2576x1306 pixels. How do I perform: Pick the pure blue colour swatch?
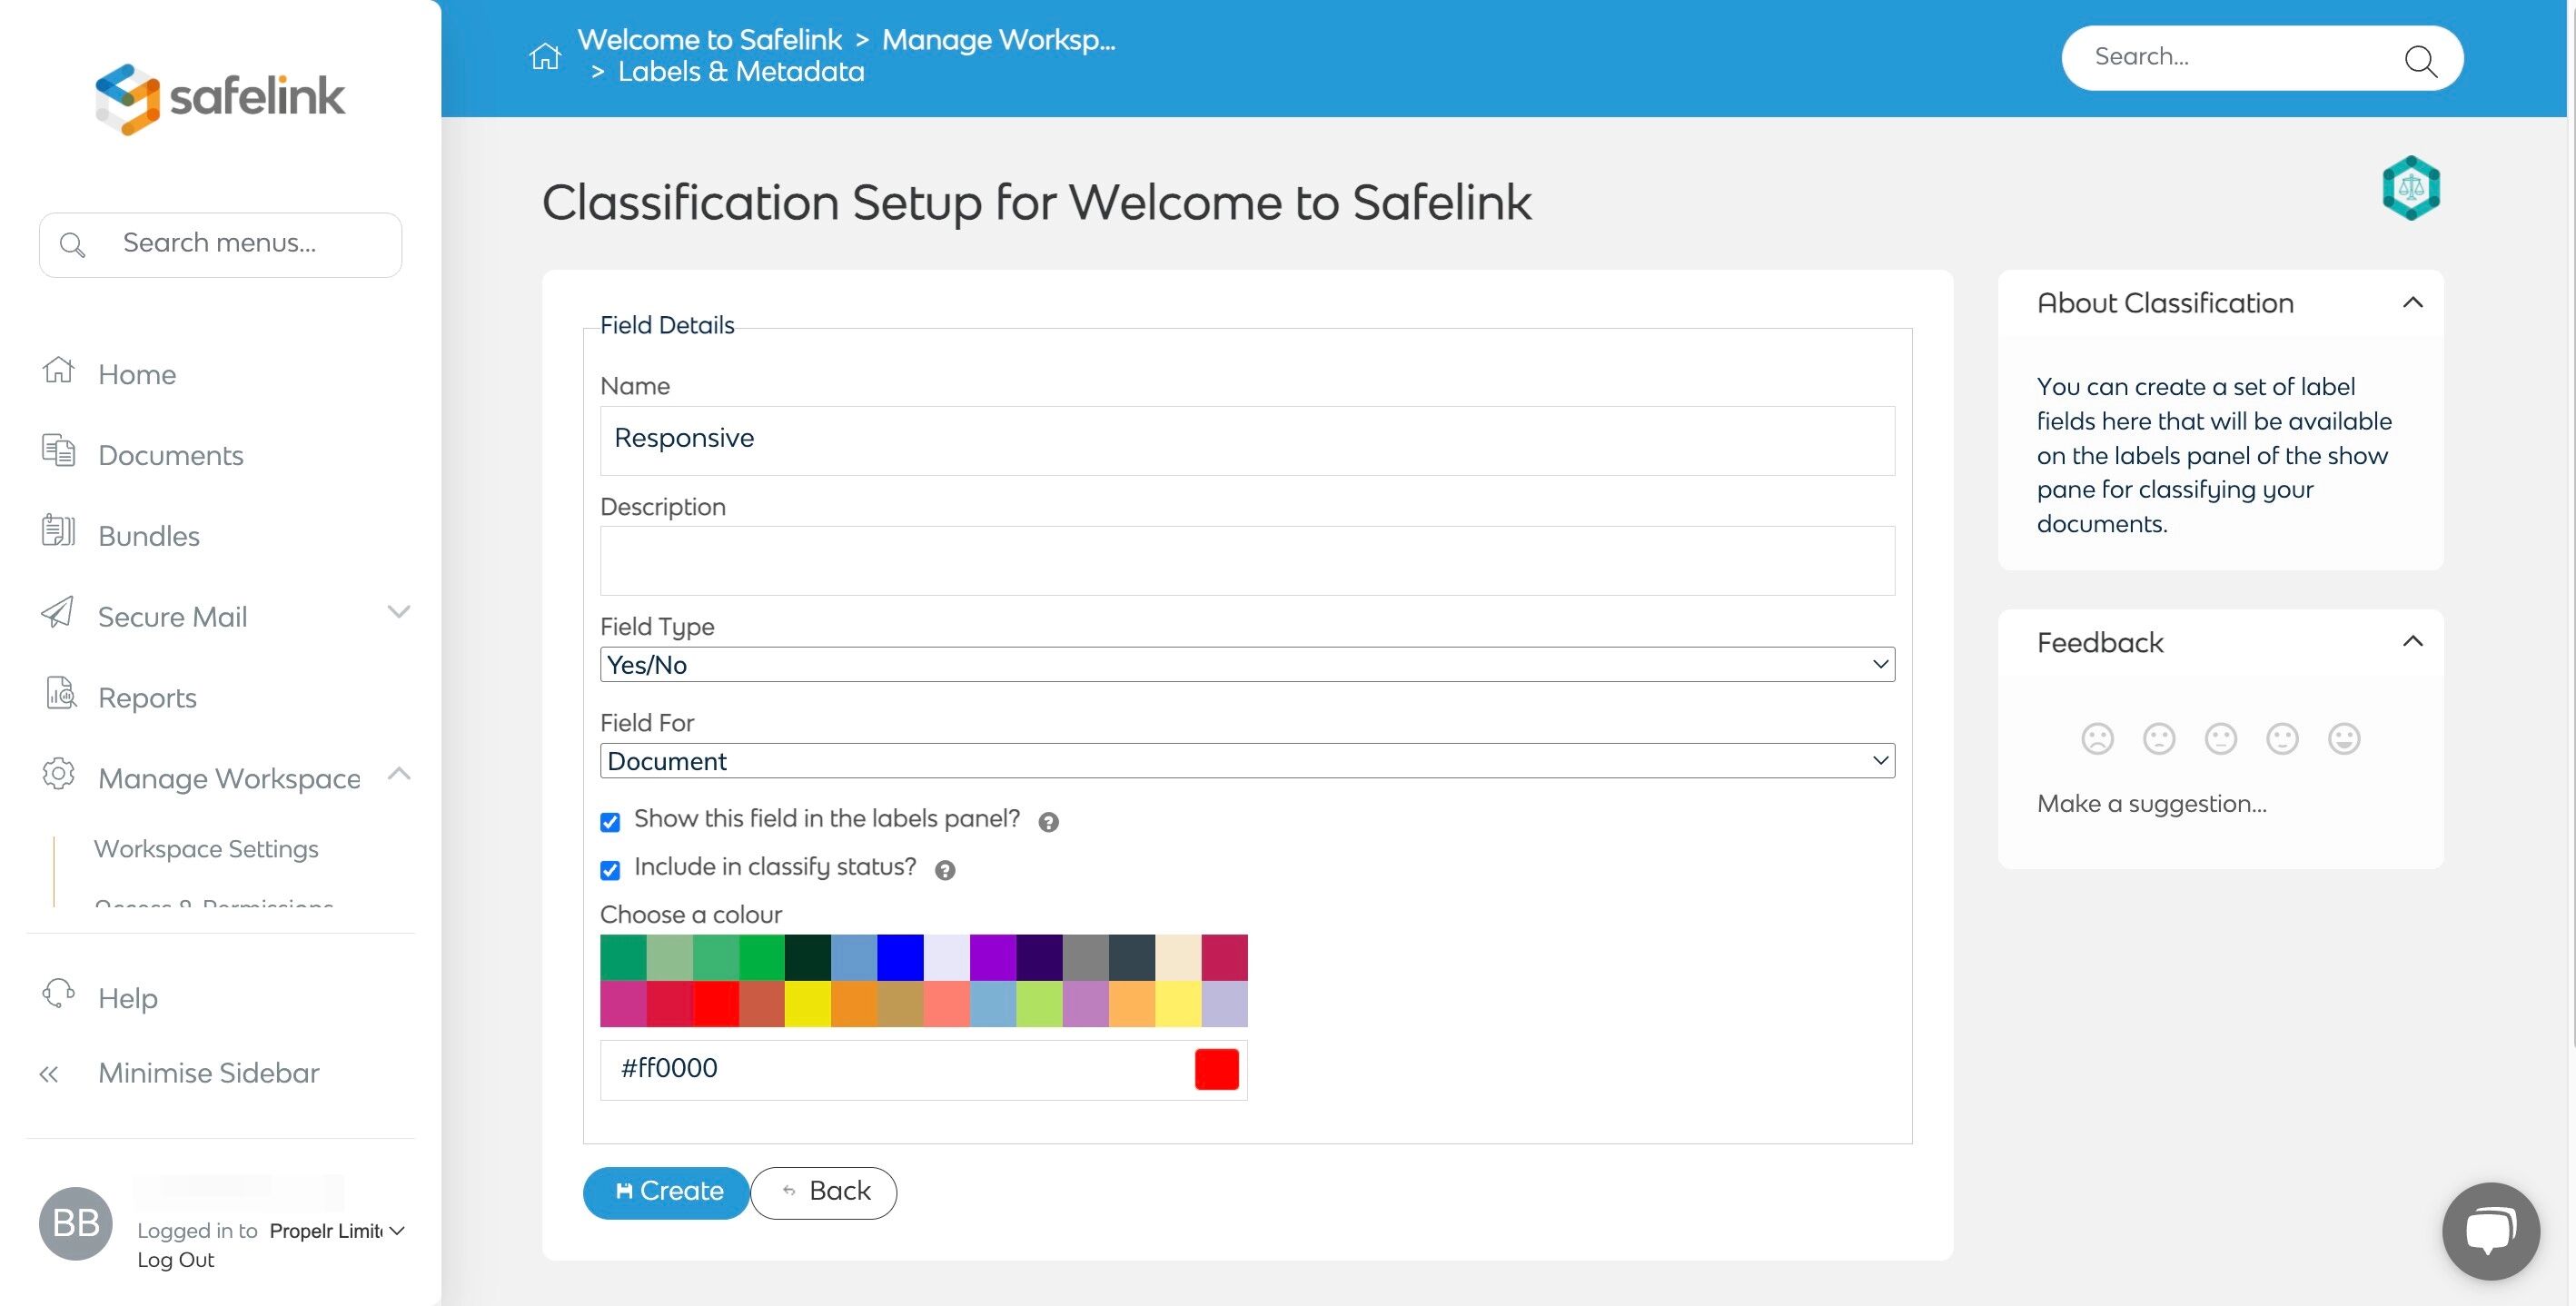[x=899, y=957]
